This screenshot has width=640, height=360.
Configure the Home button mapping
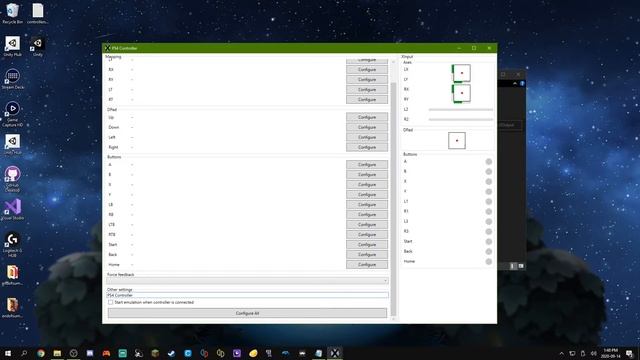point(367,265)
